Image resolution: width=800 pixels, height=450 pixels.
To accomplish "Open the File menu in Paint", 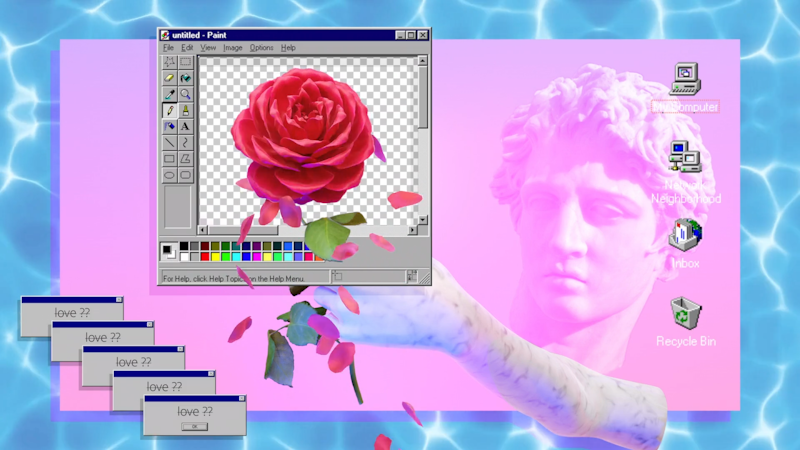I will [168, 48].
